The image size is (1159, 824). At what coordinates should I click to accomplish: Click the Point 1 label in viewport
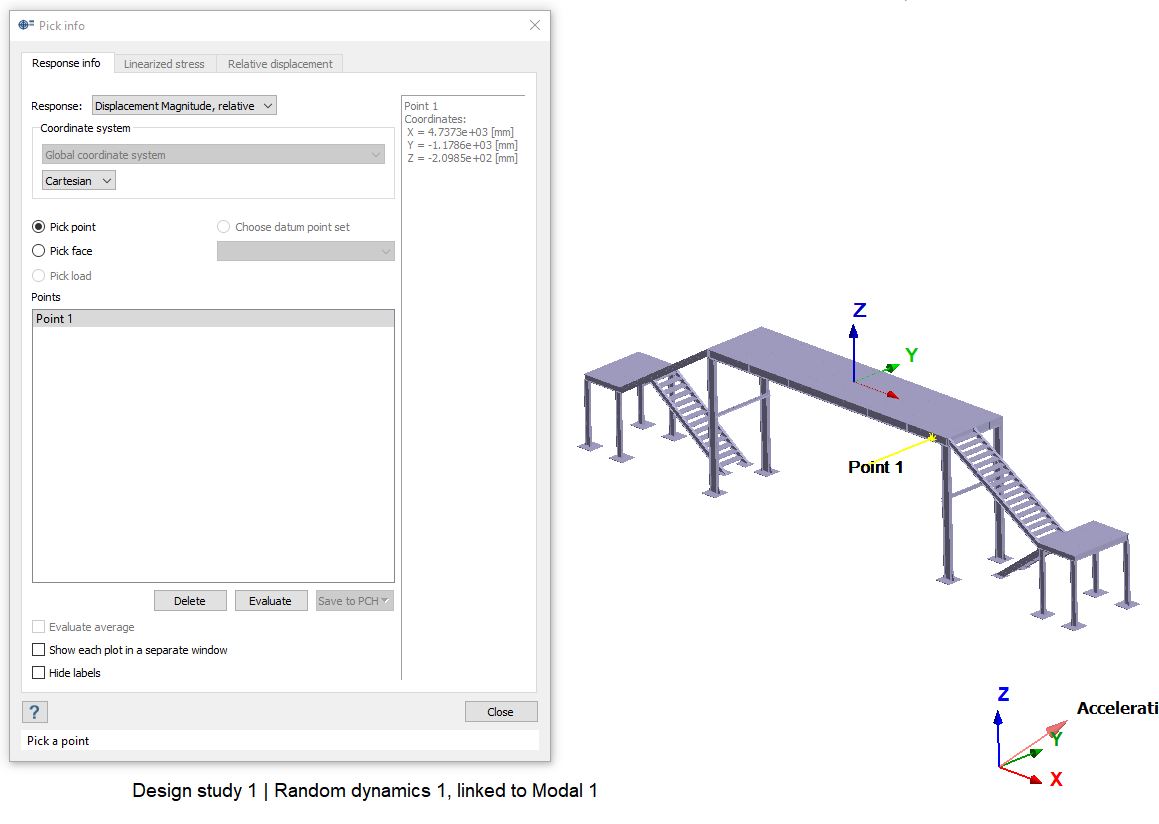(875, 467)
